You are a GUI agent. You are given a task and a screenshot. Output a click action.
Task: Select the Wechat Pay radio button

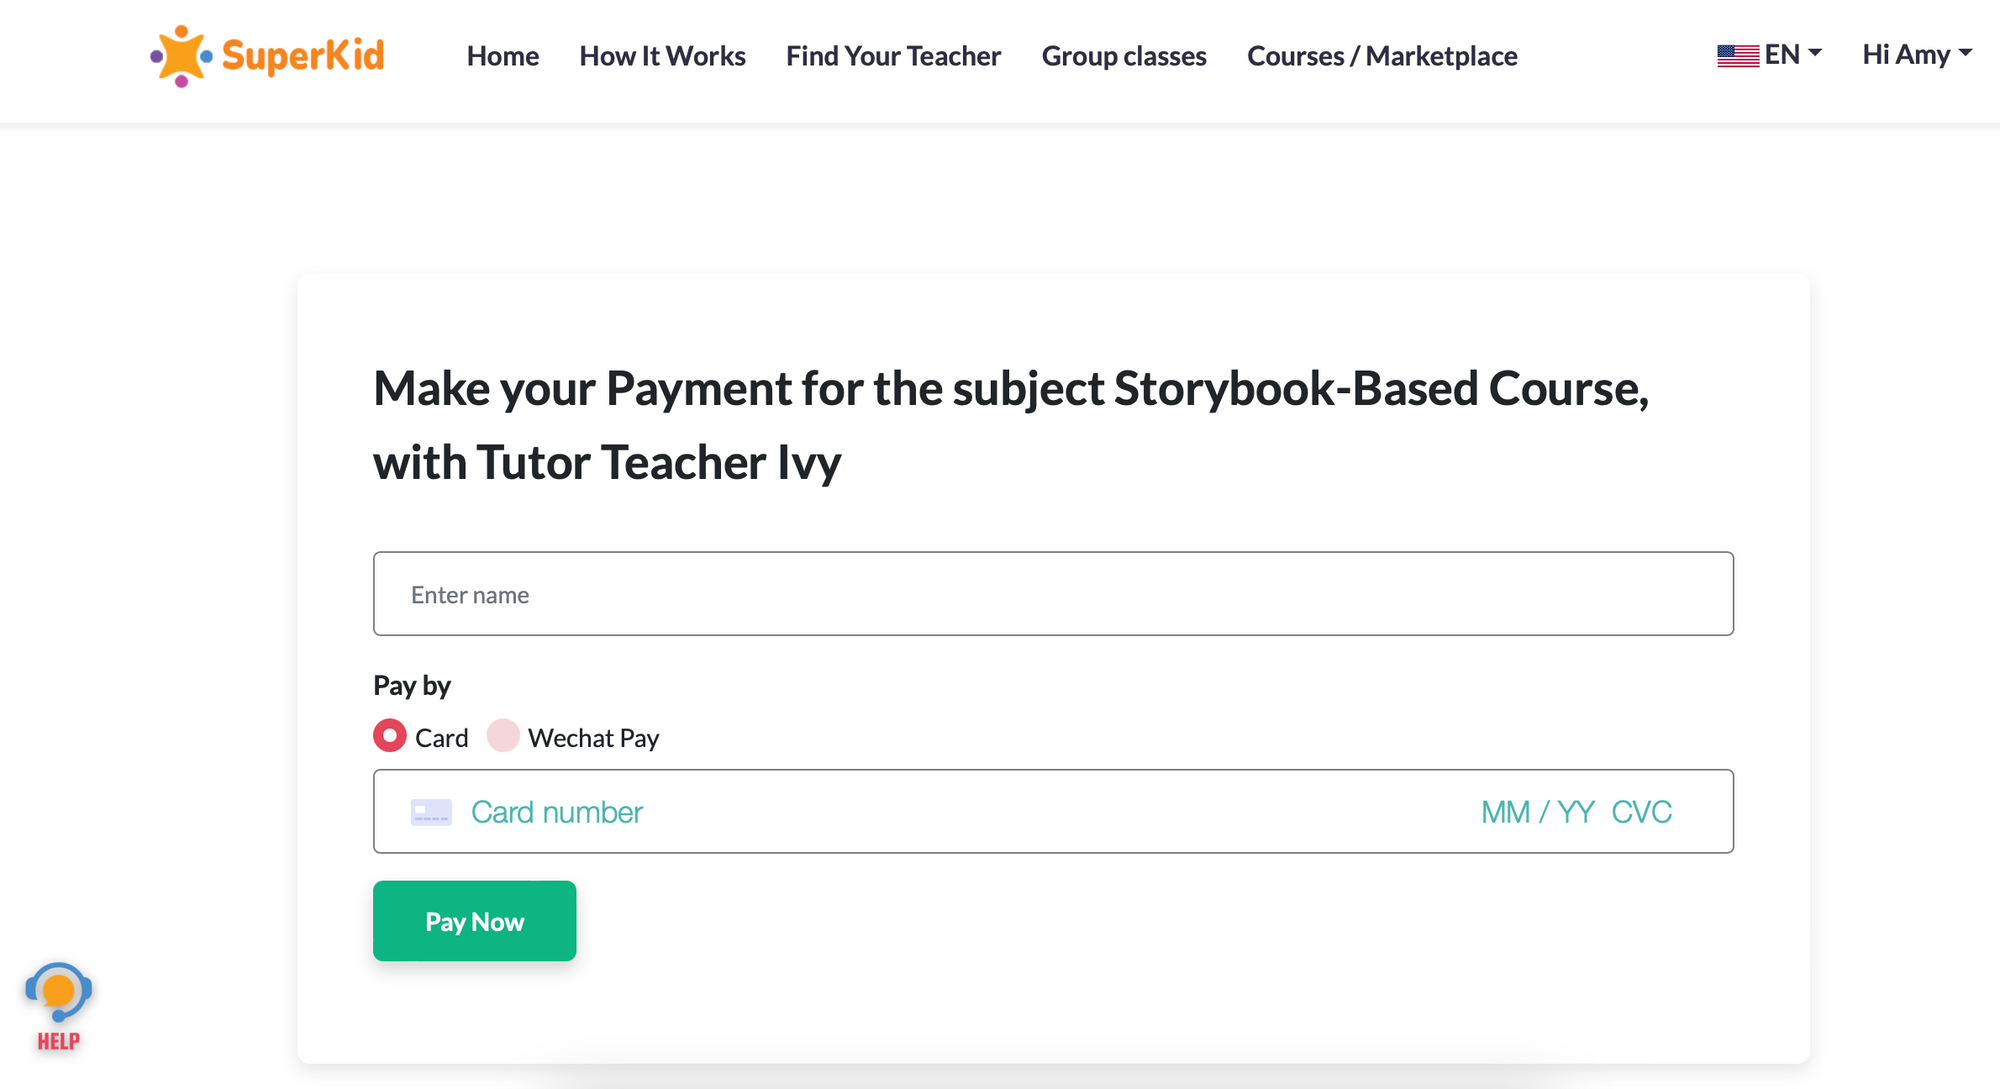point(503,736)
